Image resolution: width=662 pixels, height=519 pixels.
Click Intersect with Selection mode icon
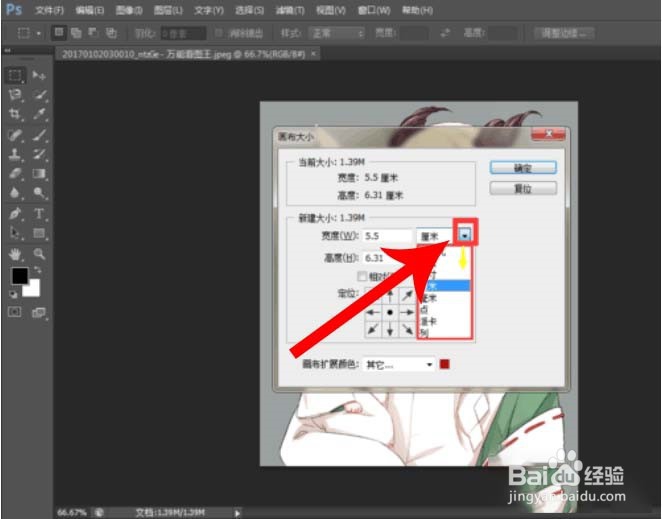click(x=111, y=33)
